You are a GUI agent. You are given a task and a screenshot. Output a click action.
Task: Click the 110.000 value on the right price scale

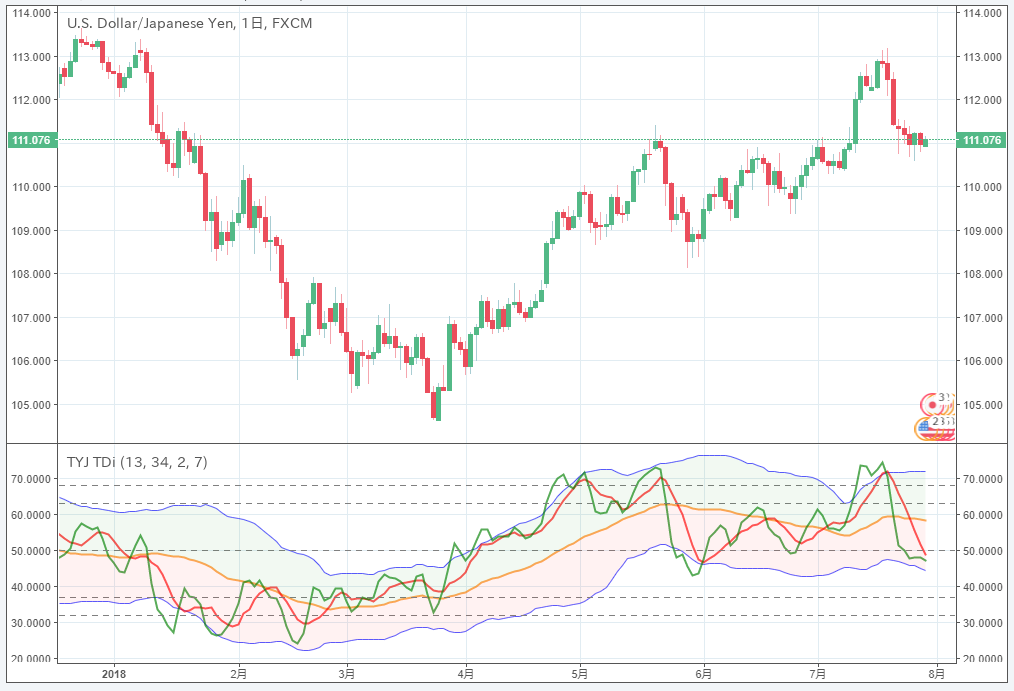(x=982, y=187)
